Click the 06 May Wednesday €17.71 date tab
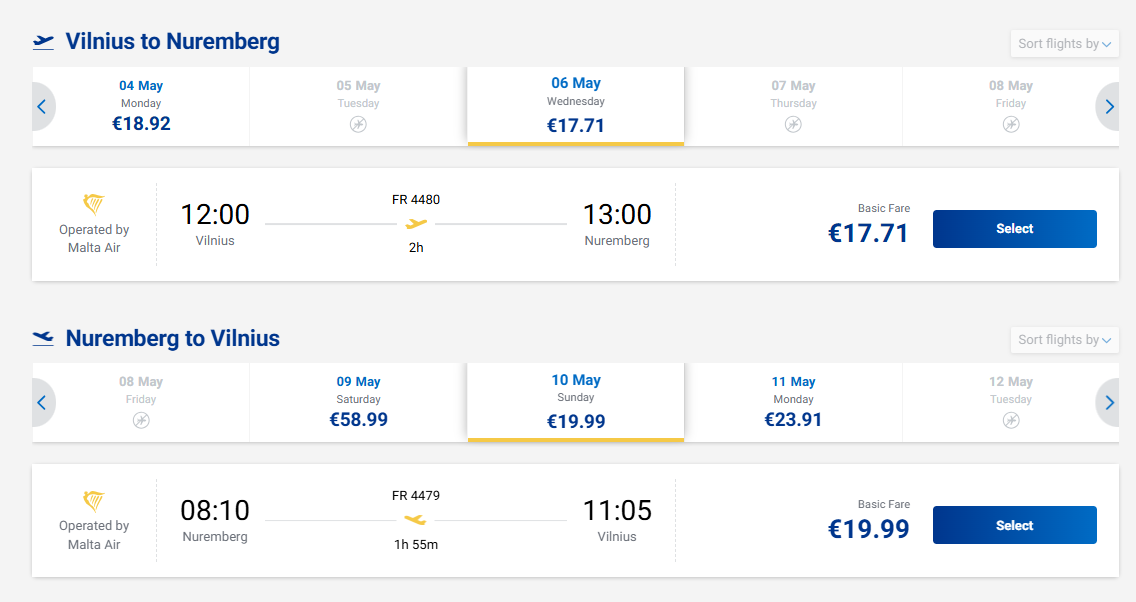1136x602 pixels. 575,105
